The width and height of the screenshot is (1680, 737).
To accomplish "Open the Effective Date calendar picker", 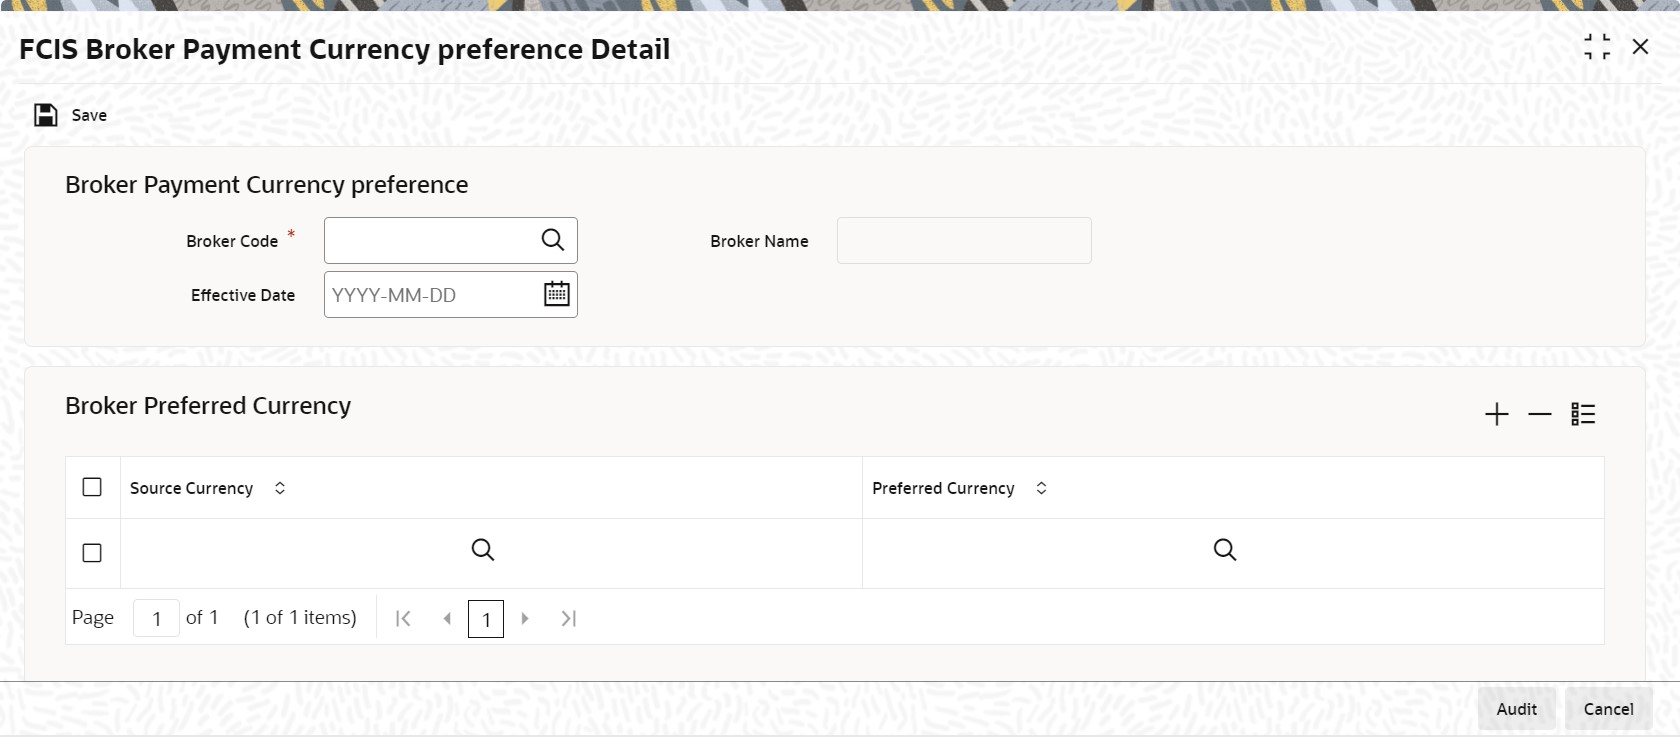I will click(x=557, y=294).
